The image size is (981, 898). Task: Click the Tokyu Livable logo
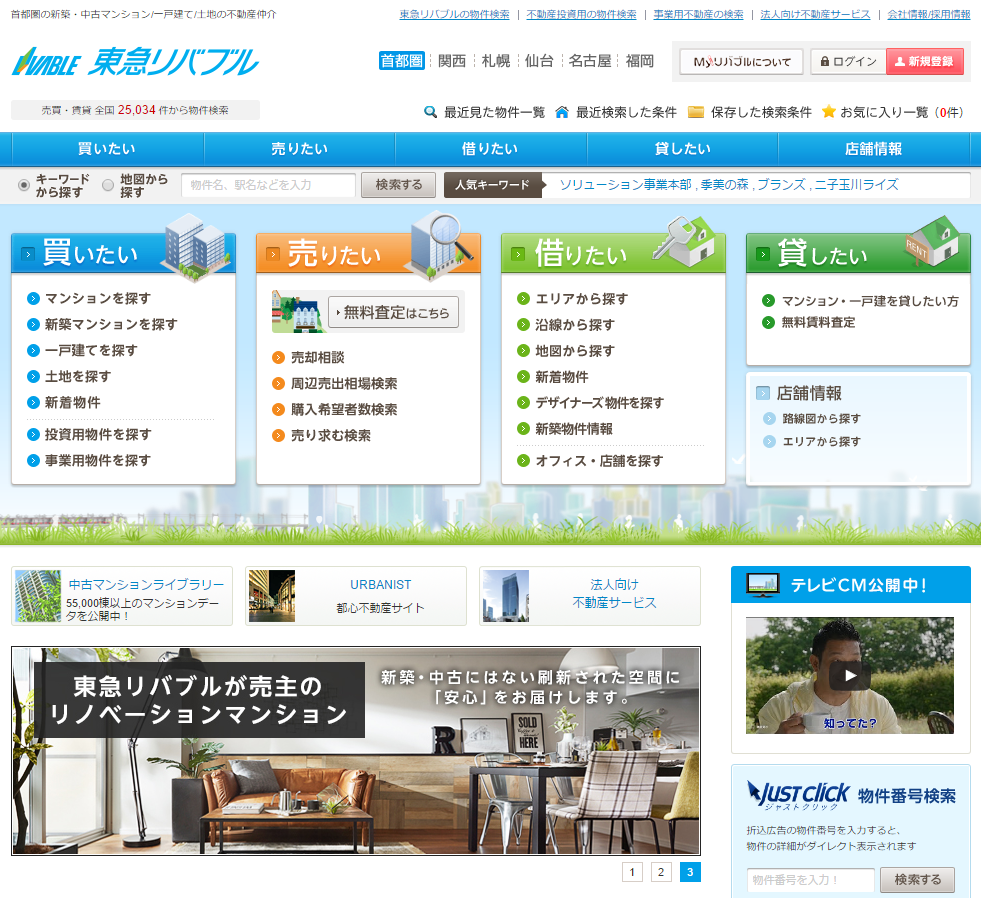click(135, 61)
